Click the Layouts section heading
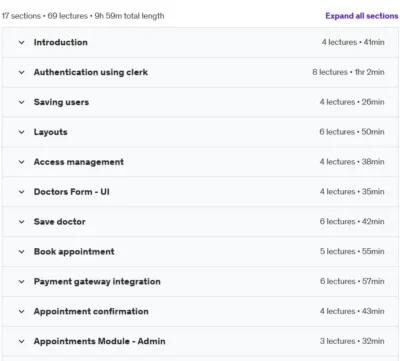 point(50,132)
